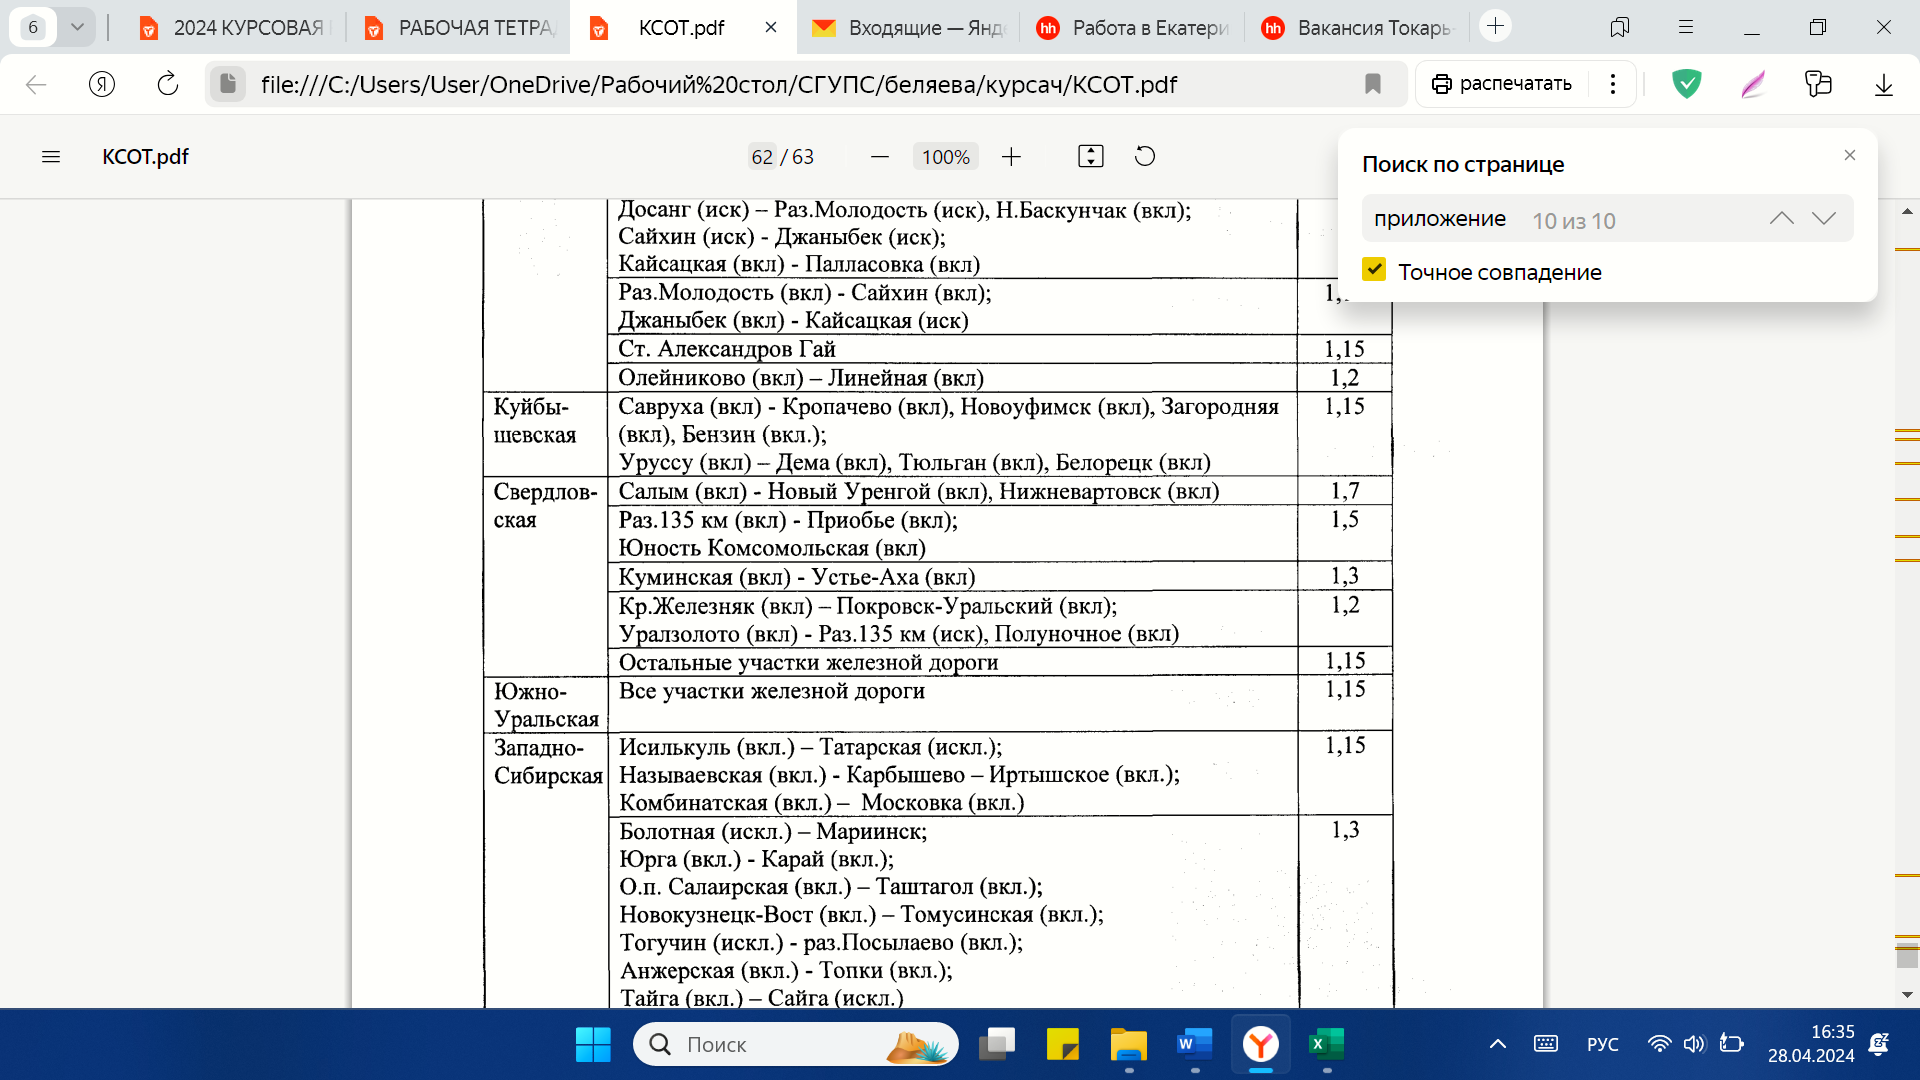Image resolution: width=1920 pixels, height=1080 pixels.
Task: Open the green Protect shield icon
Action: (1687, 84)
